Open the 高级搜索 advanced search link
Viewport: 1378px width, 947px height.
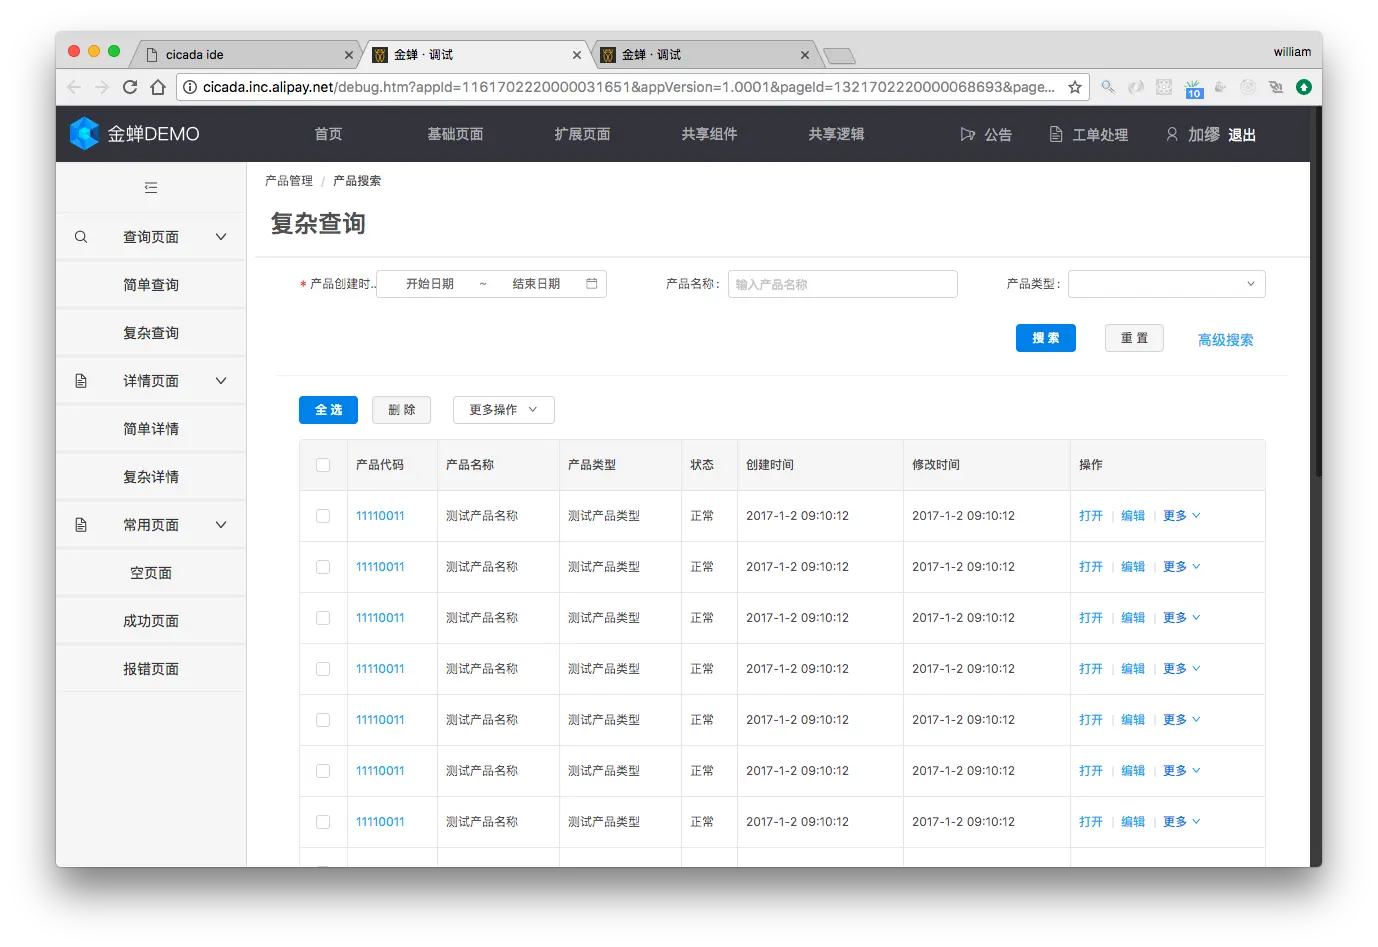1225,340
